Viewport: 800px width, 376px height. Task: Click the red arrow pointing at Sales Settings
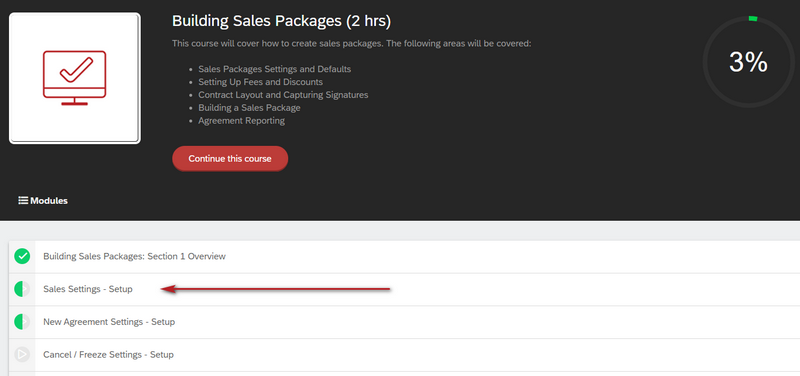tap(276, 289)
